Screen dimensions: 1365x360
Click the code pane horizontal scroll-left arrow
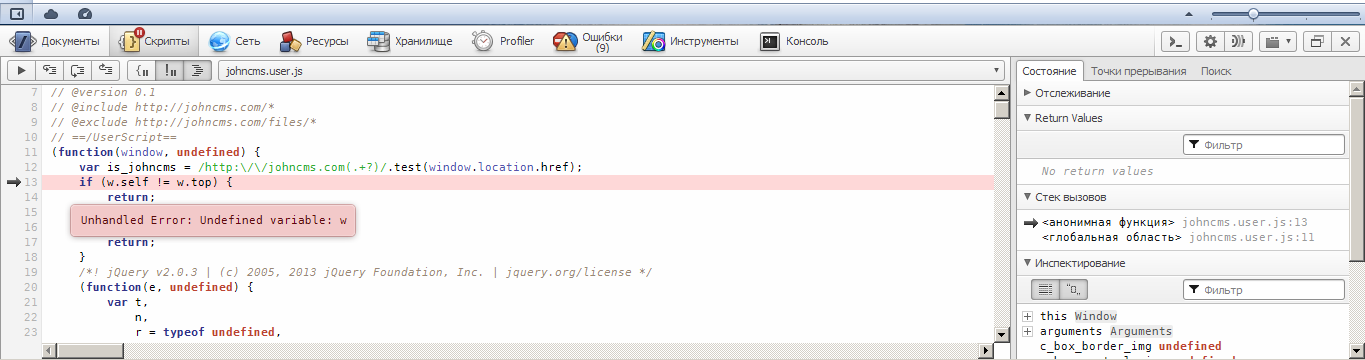click(x=50, y=351)
